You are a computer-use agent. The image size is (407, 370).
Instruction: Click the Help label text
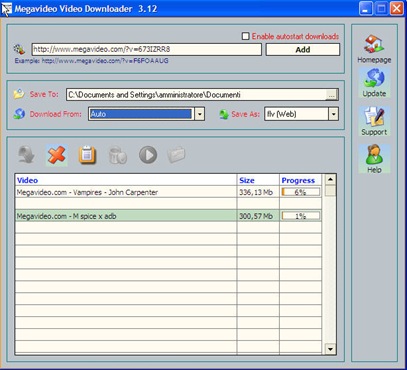click(374, 170)
